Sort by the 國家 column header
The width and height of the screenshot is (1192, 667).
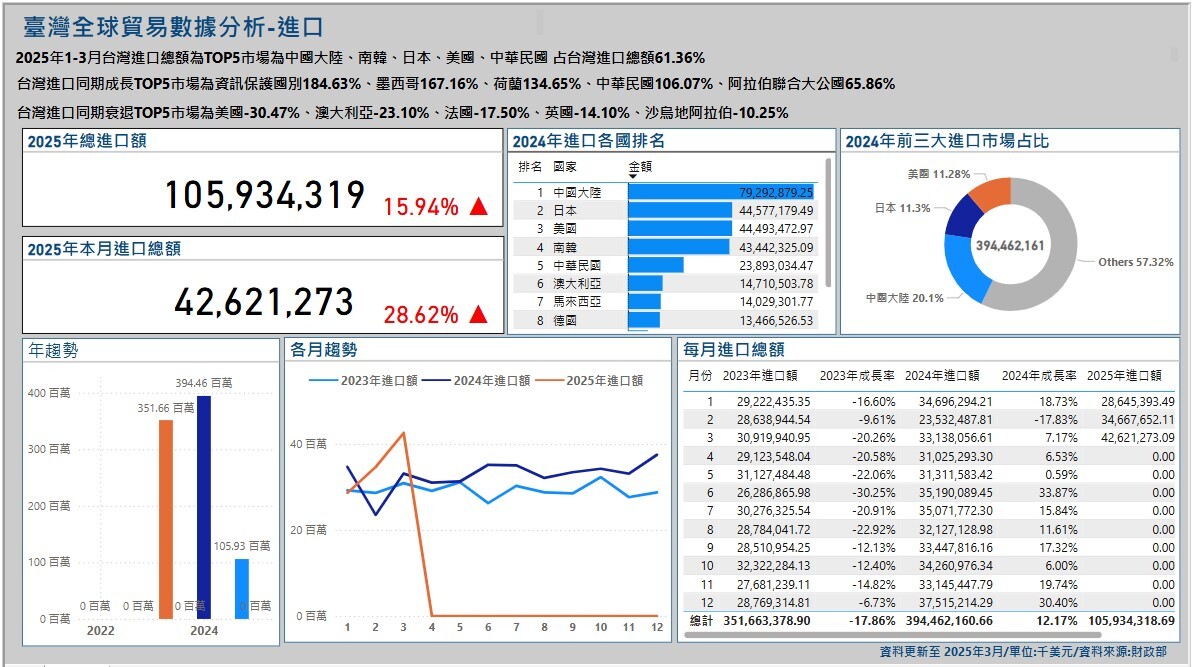[565, 166]
